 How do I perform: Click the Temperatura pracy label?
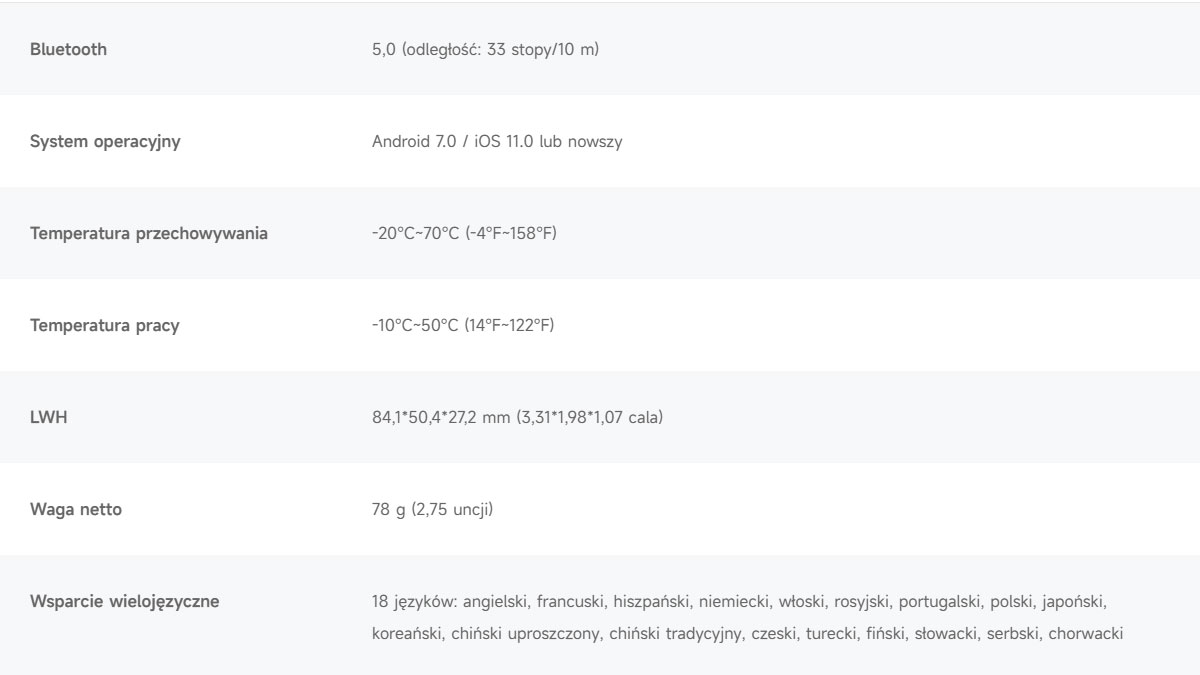point(105,326)
